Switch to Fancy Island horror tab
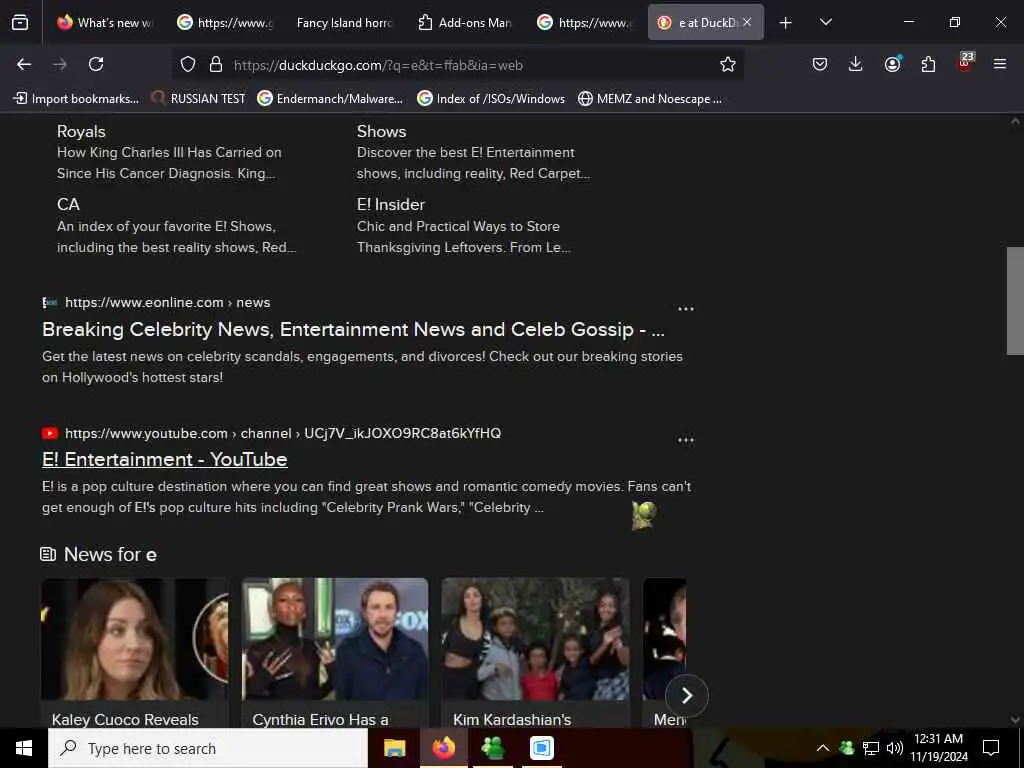This screenshot has height=768, width=1024. coord(344,23)
